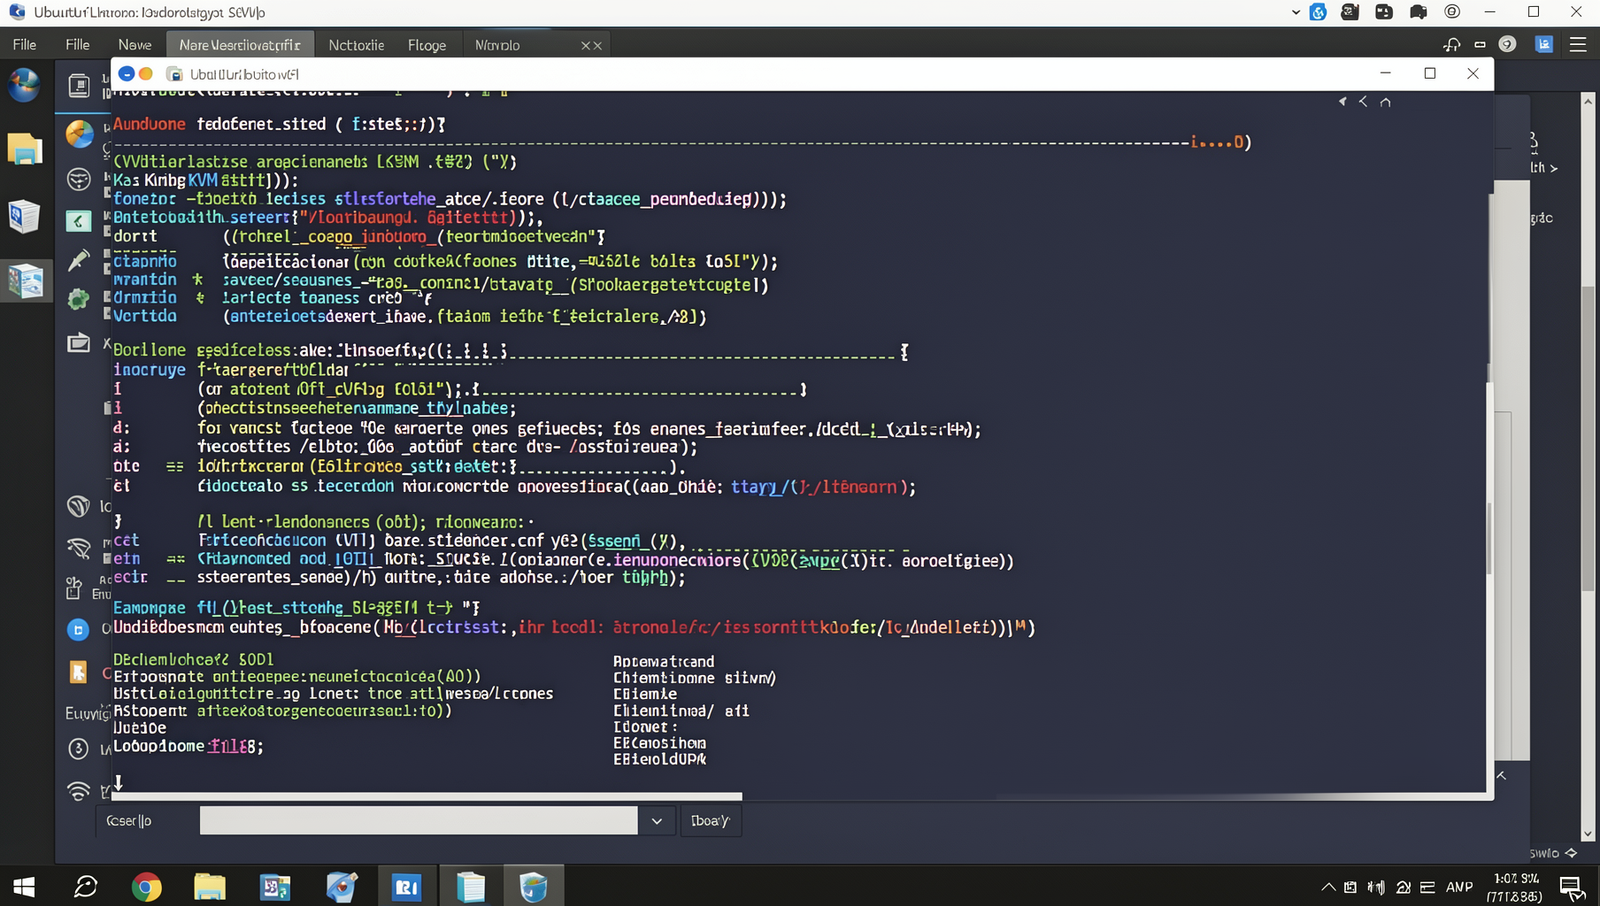Select the green back-arrow square sidebar icon
The height and width of the screenshot is (906, 1600).
[x=78, y=221]
